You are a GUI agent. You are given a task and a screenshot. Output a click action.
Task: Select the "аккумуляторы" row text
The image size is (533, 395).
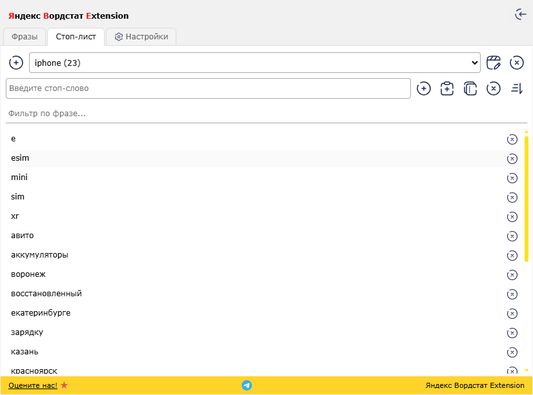(39, 255)
